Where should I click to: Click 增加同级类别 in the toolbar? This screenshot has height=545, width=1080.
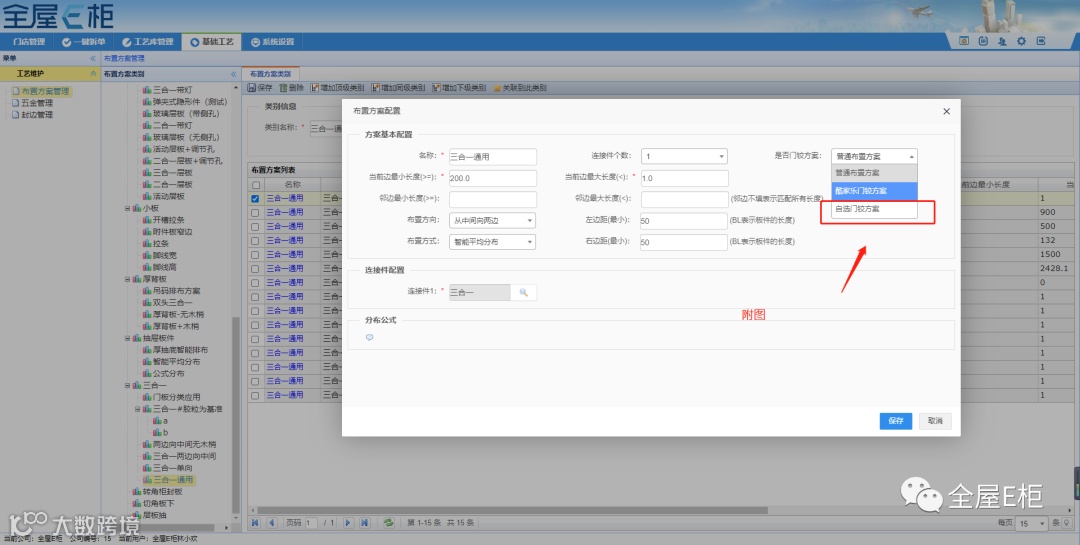398,88
